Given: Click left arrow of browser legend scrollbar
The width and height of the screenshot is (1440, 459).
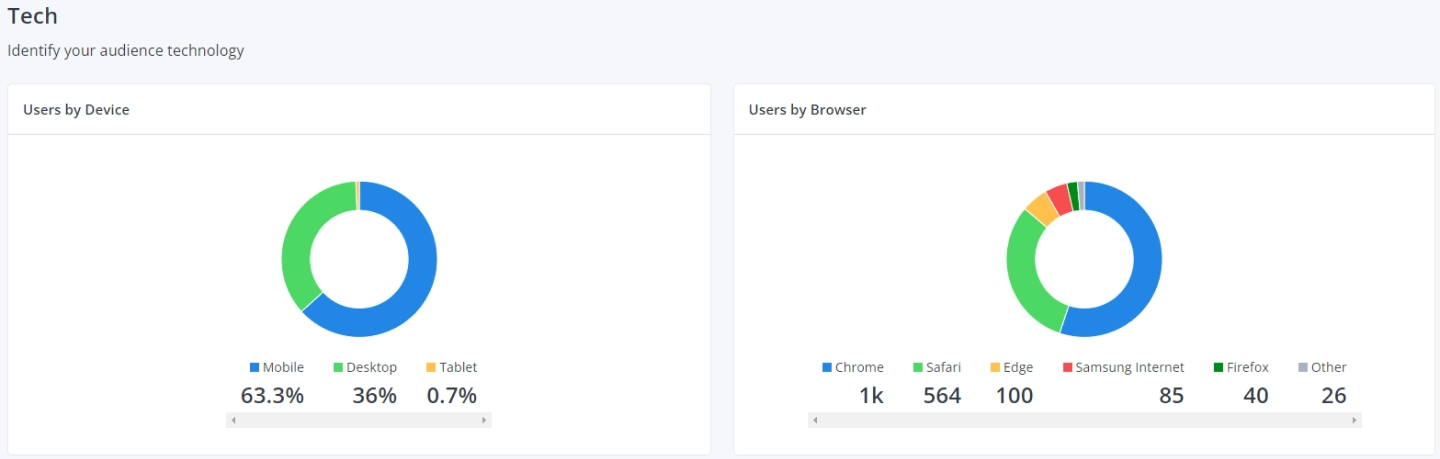Looking at the screenshot, I should click(815, 420).
